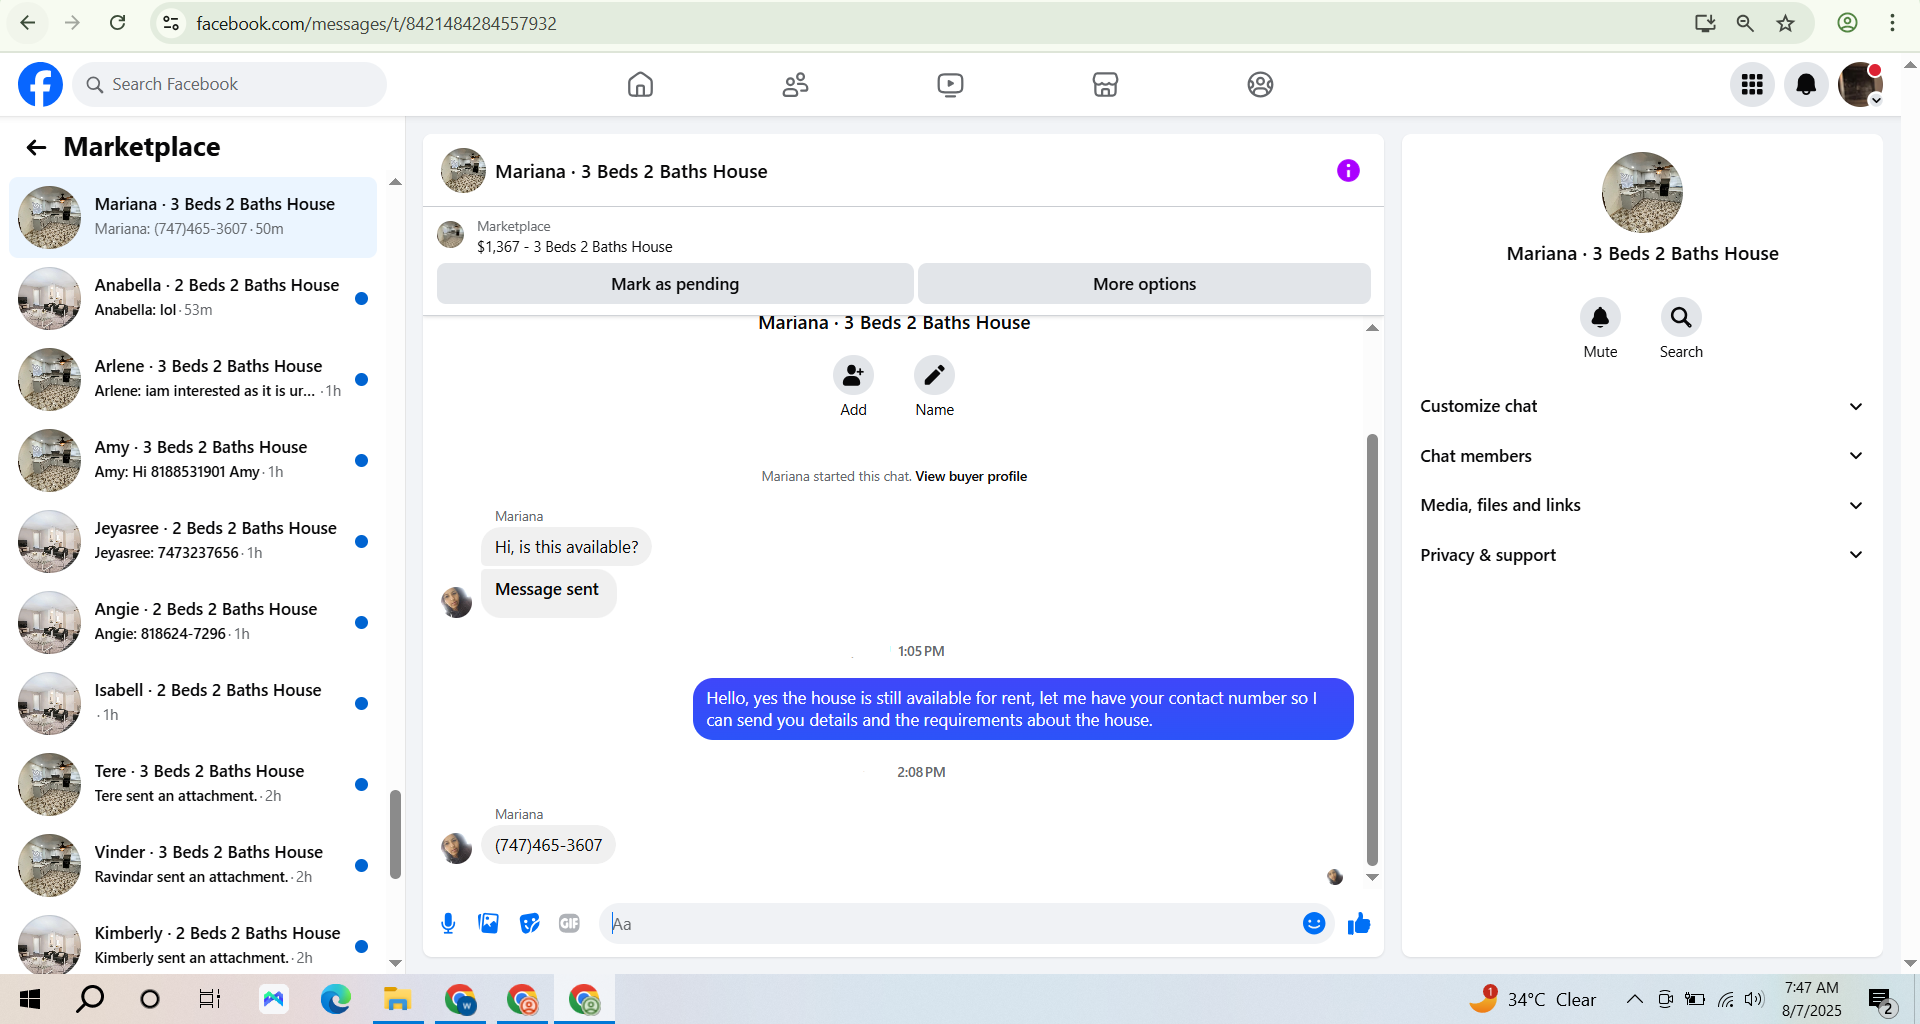Attach a photo file icon
Screen dimensions: 1920x1024
[x=488, y=924]
